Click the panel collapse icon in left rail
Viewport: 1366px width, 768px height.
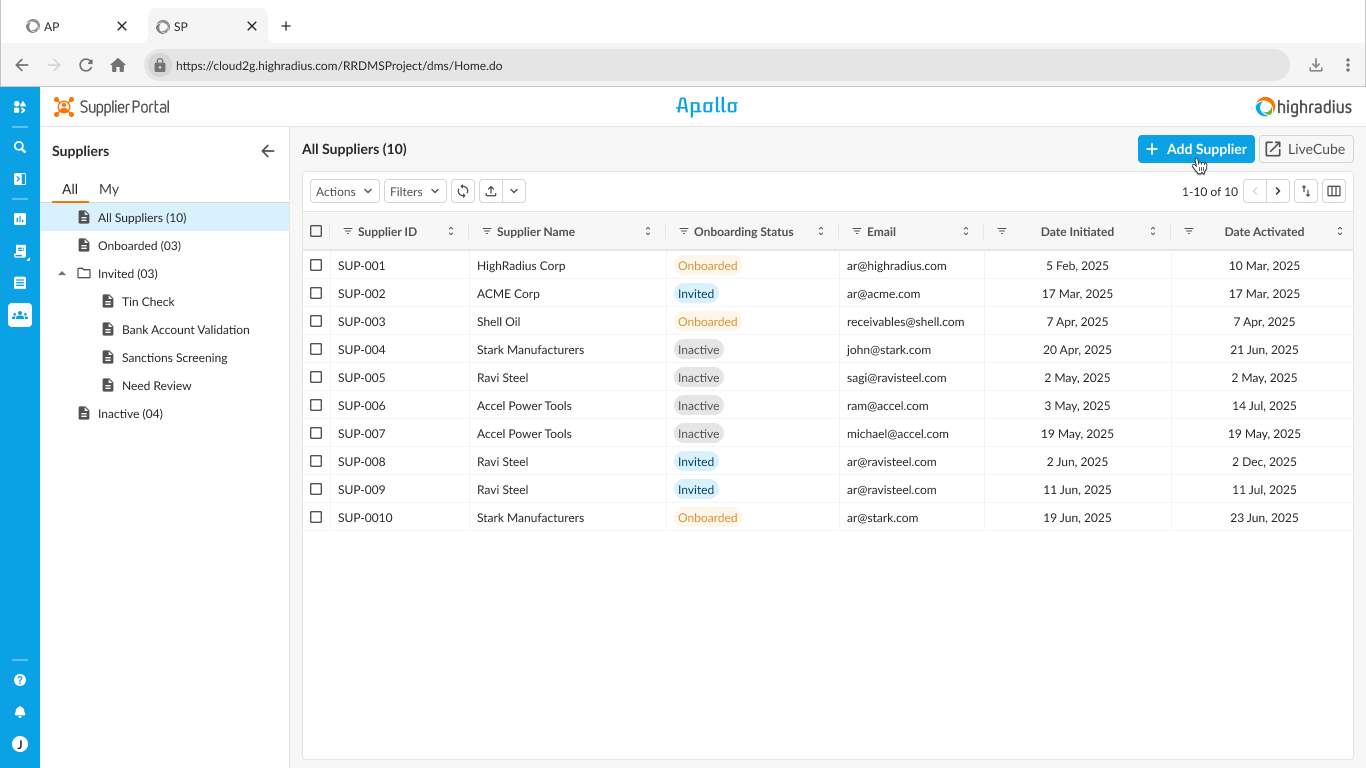pos(19,179)
